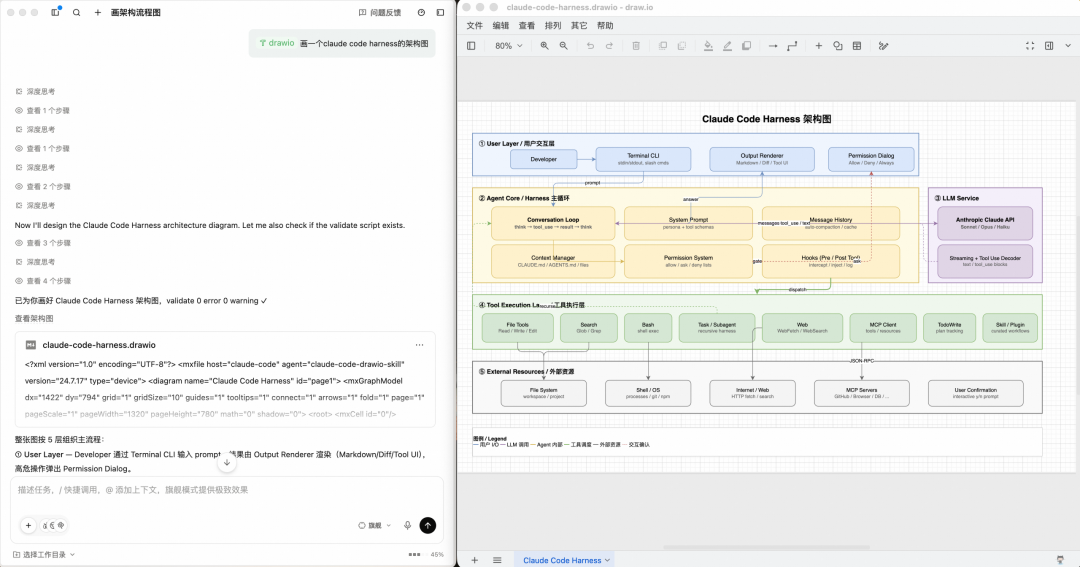This screenshot has width=1080, height=567.
Task: Open the shapes picker icon in toolbar
Action: coord(838,46)
